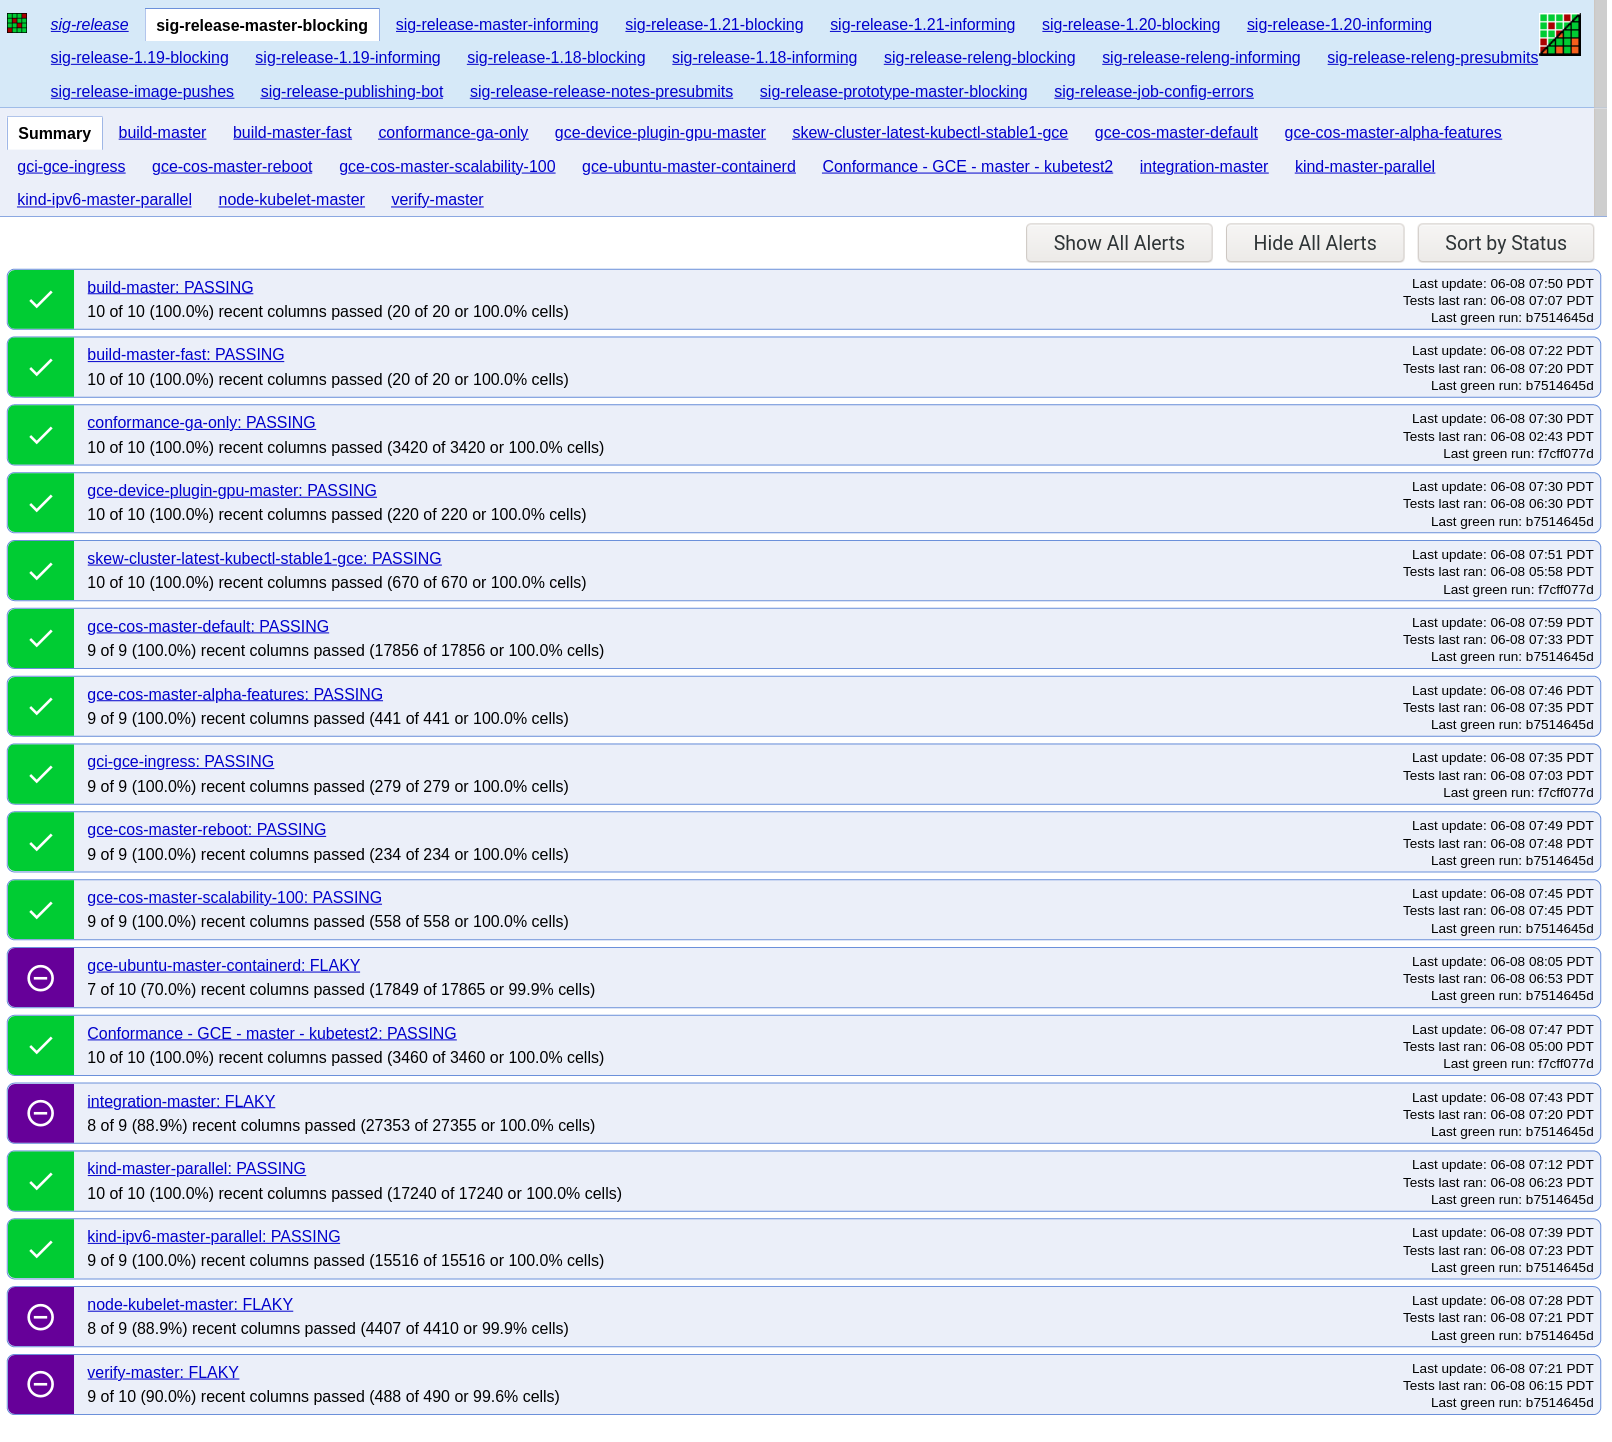Click the purple flaky icon for node-kubelet-master
The width and height of the screenshot is (1612, 1442).
pos(41,1317)
